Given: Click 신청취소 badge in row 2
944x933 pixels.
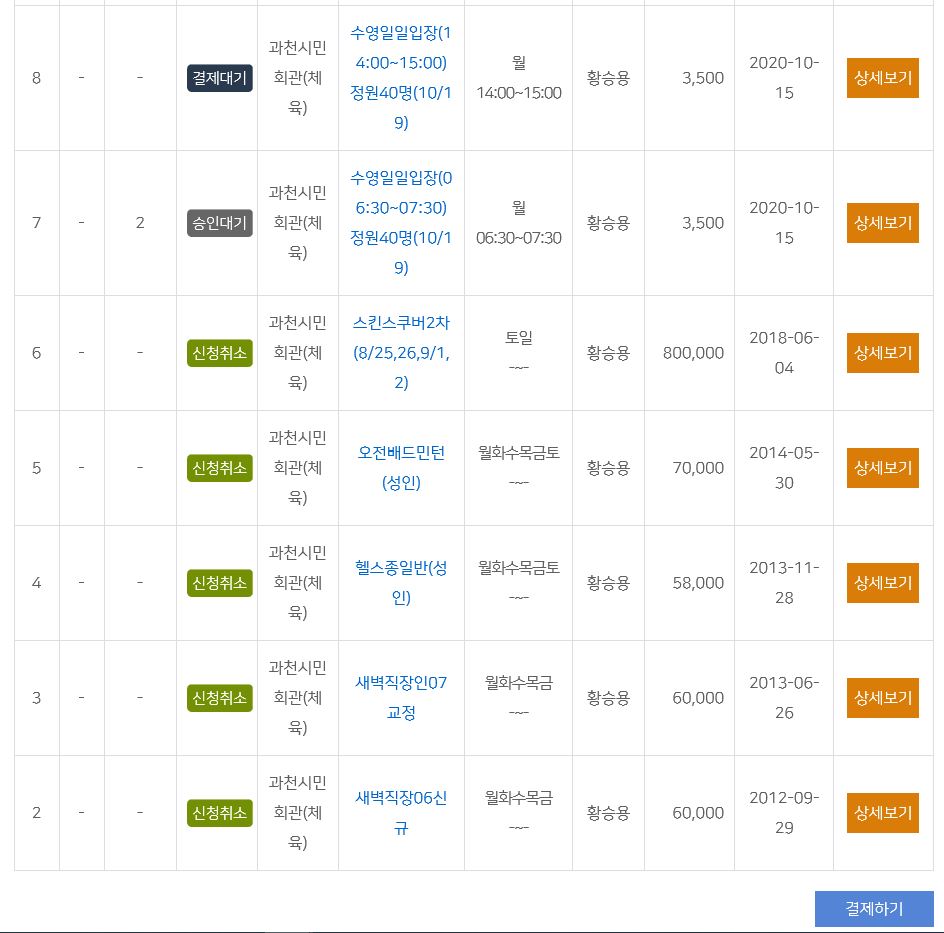Looking at the screenshot, I should click(x=219, y=813).
